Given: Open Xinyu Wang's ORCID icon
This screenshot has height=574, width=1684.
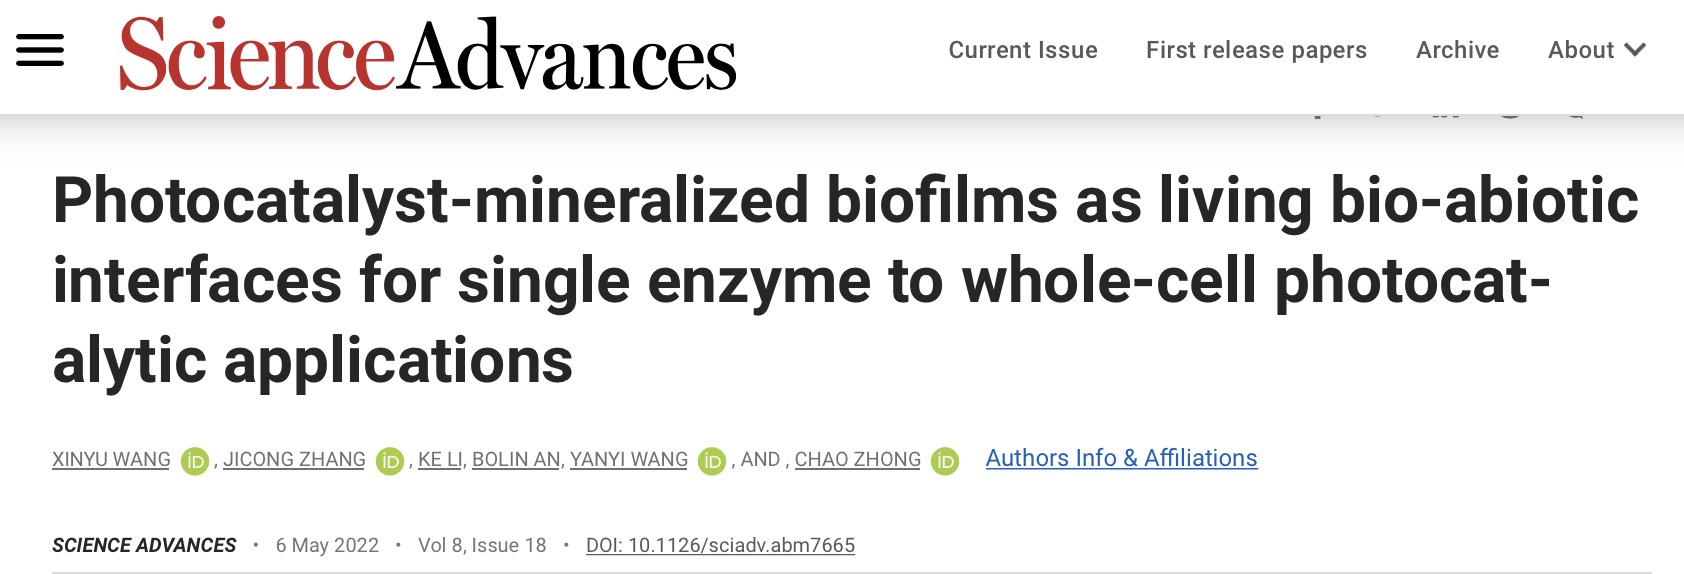Looking at the screenshot, I should pos(195,461).
